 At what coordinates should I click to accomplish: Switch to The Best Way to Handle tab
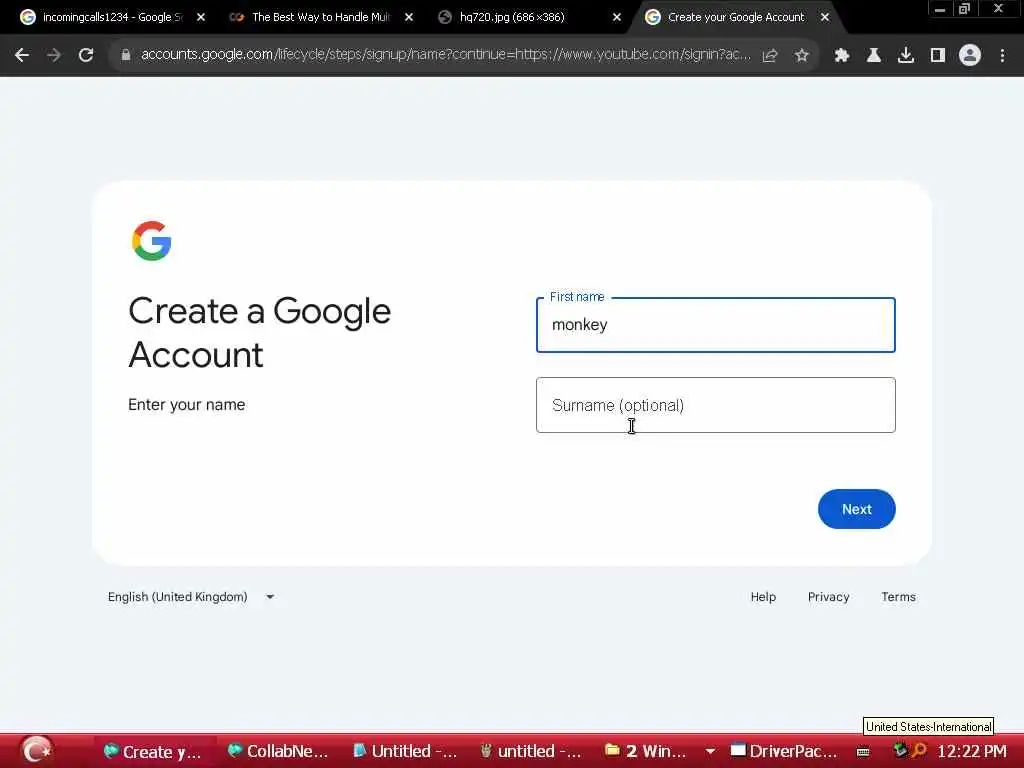click(321, 17)
